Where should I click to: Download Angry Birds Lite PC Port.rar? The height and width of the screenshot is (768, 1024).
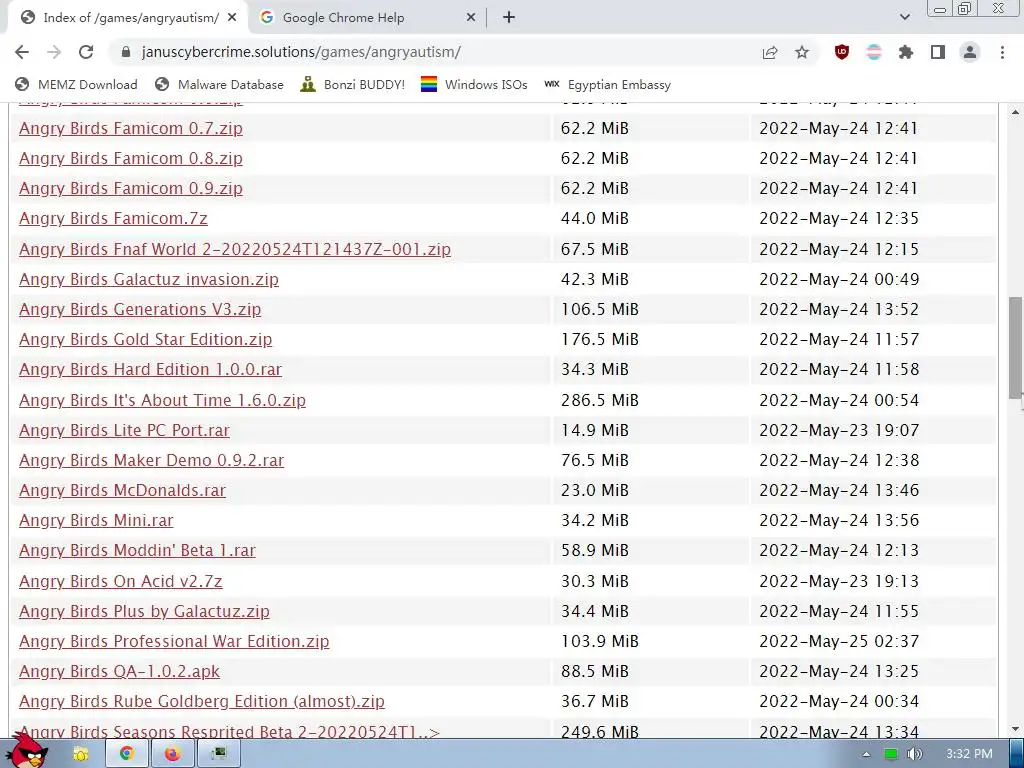click(124, 430)
